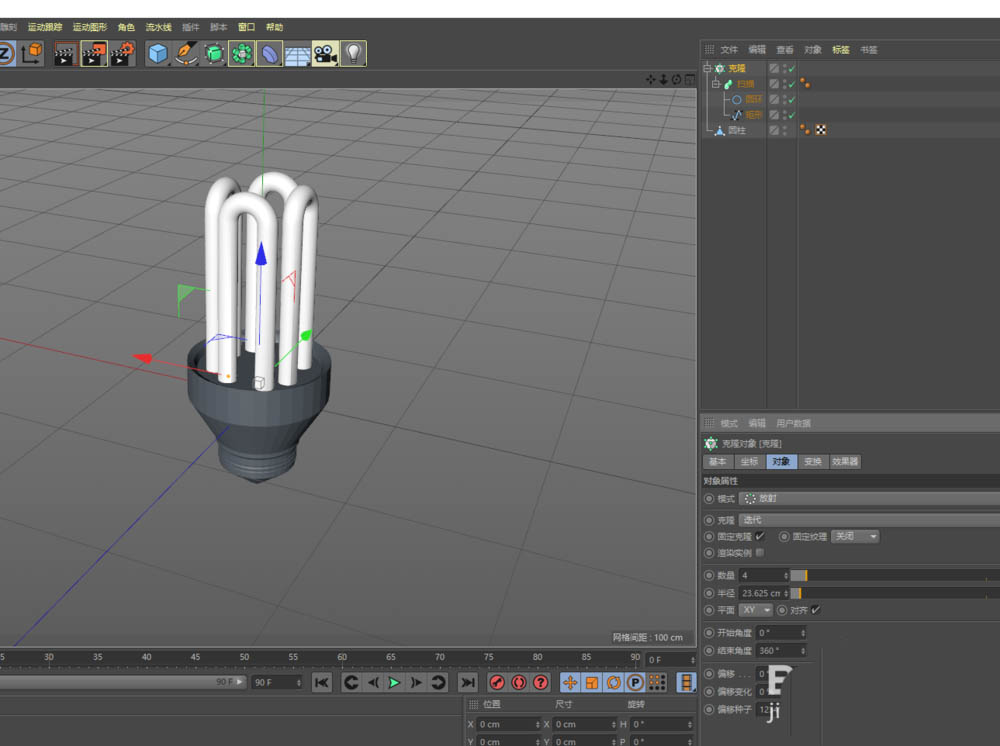This screenshot has width=1000, height=746.
Task: Click the green Play forward button
Action: [394, 682]
